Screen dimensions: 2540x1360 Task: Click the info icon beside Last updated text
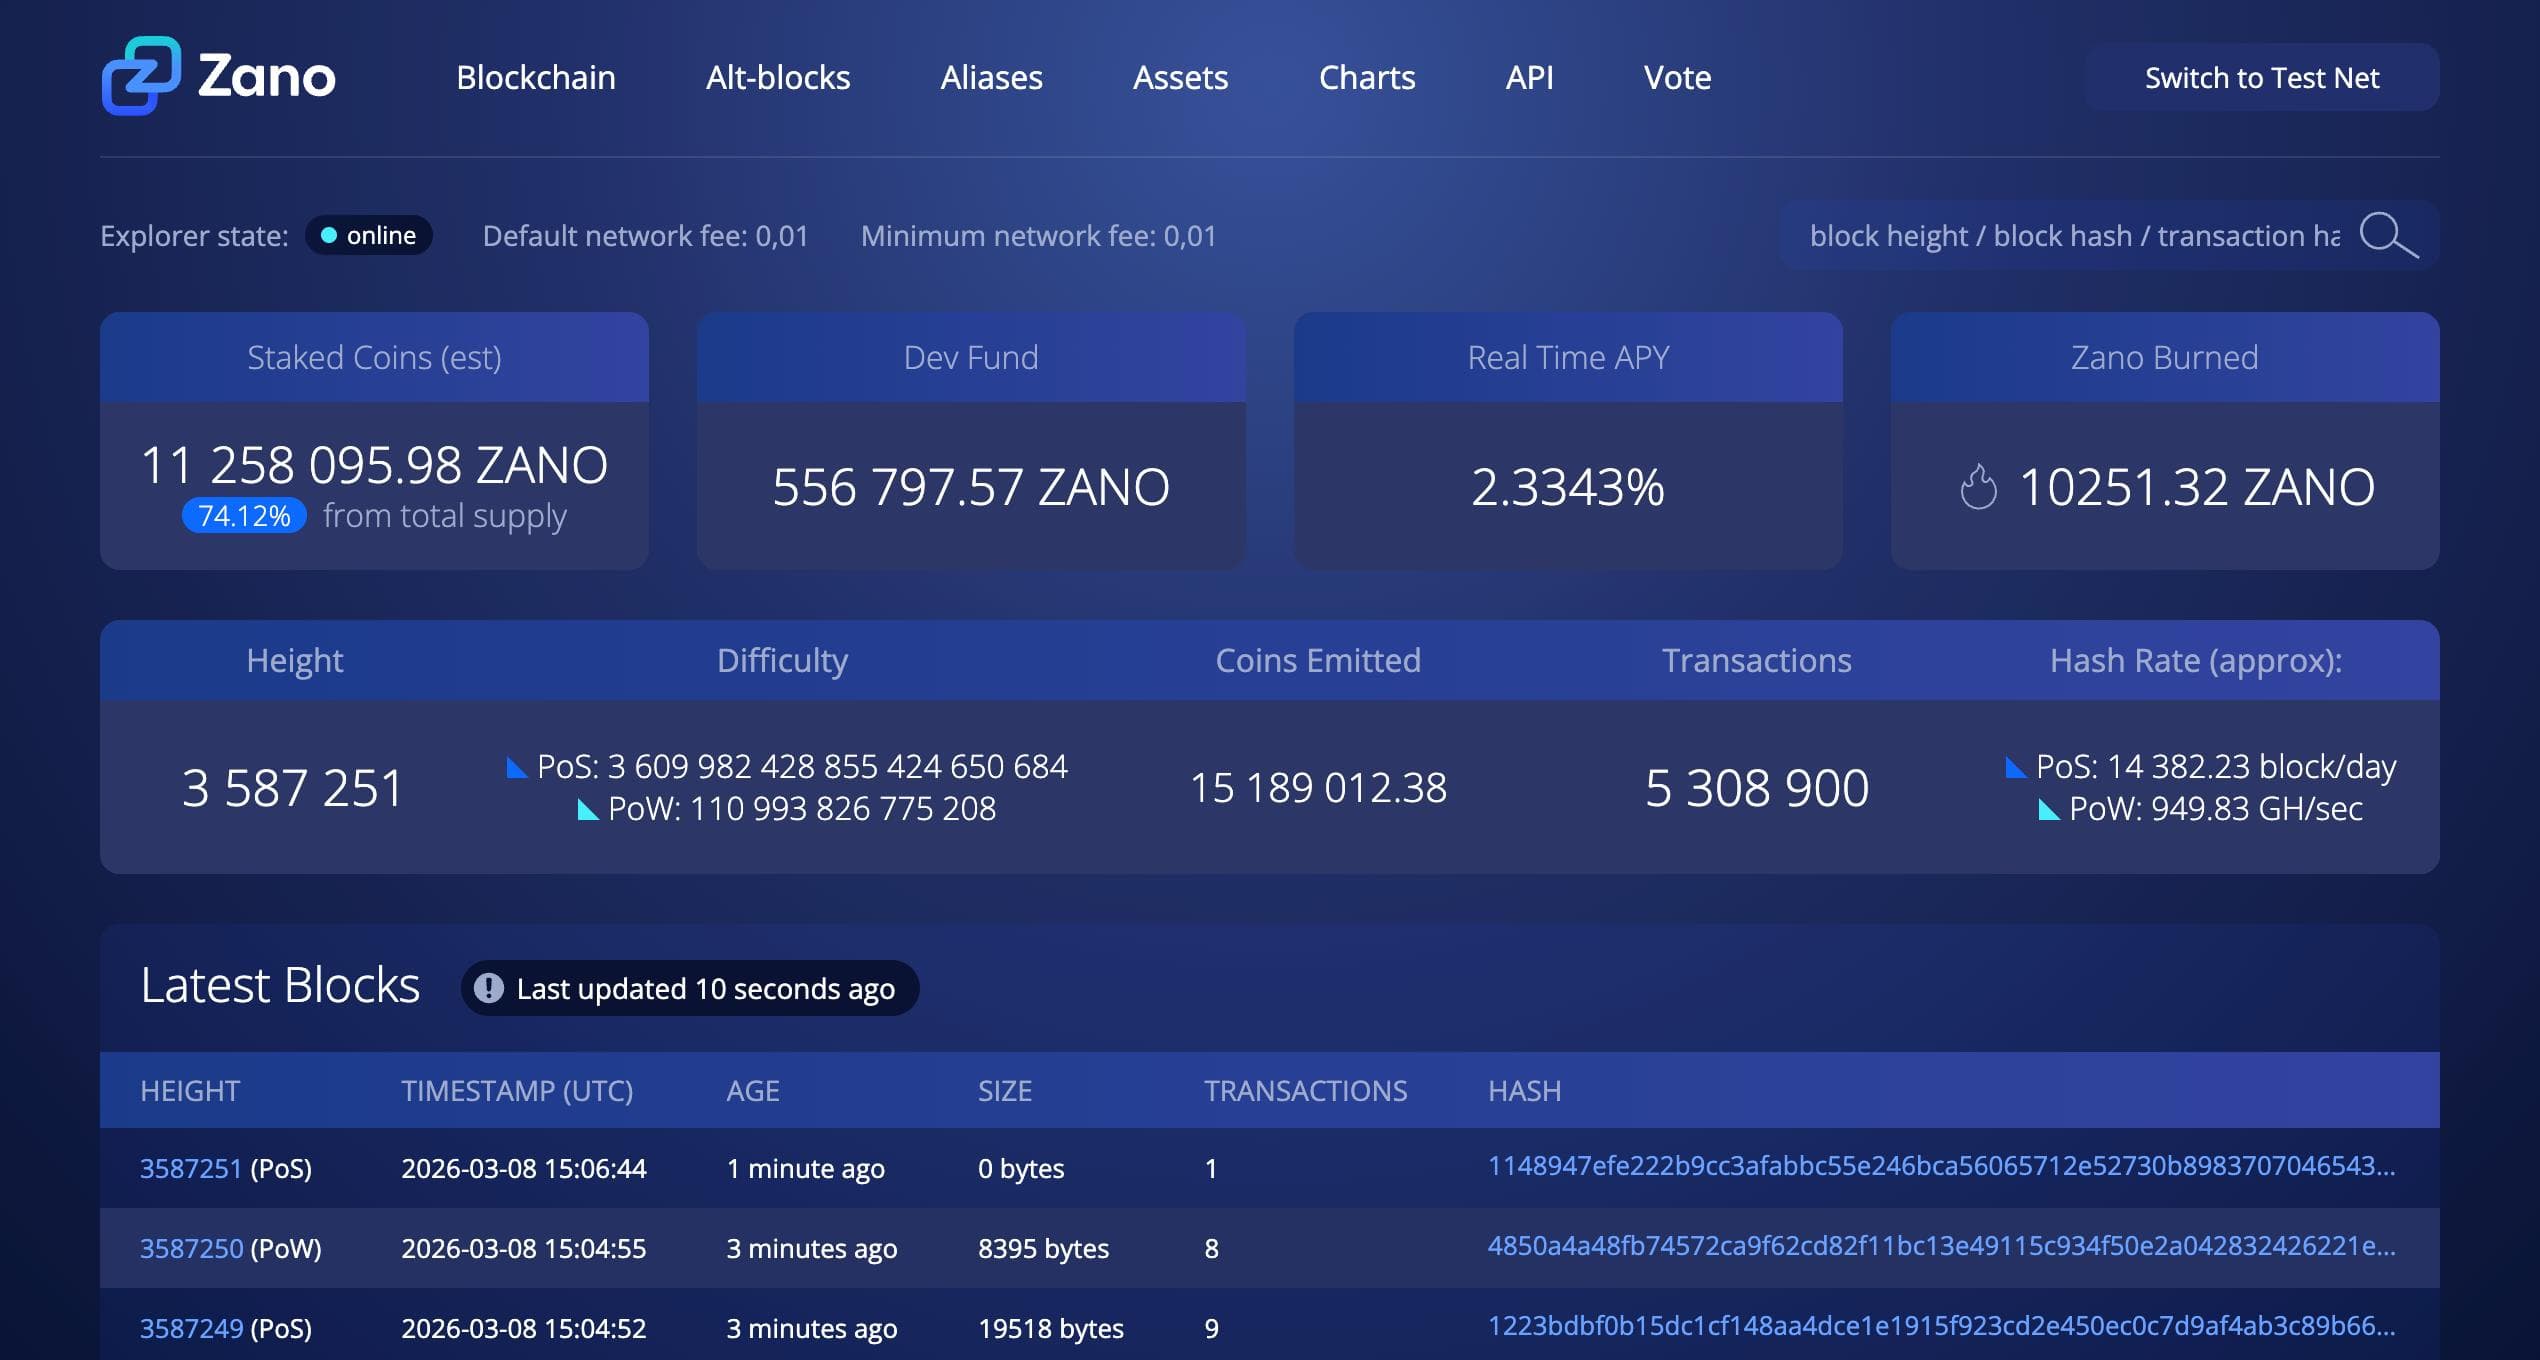(488, 988)
